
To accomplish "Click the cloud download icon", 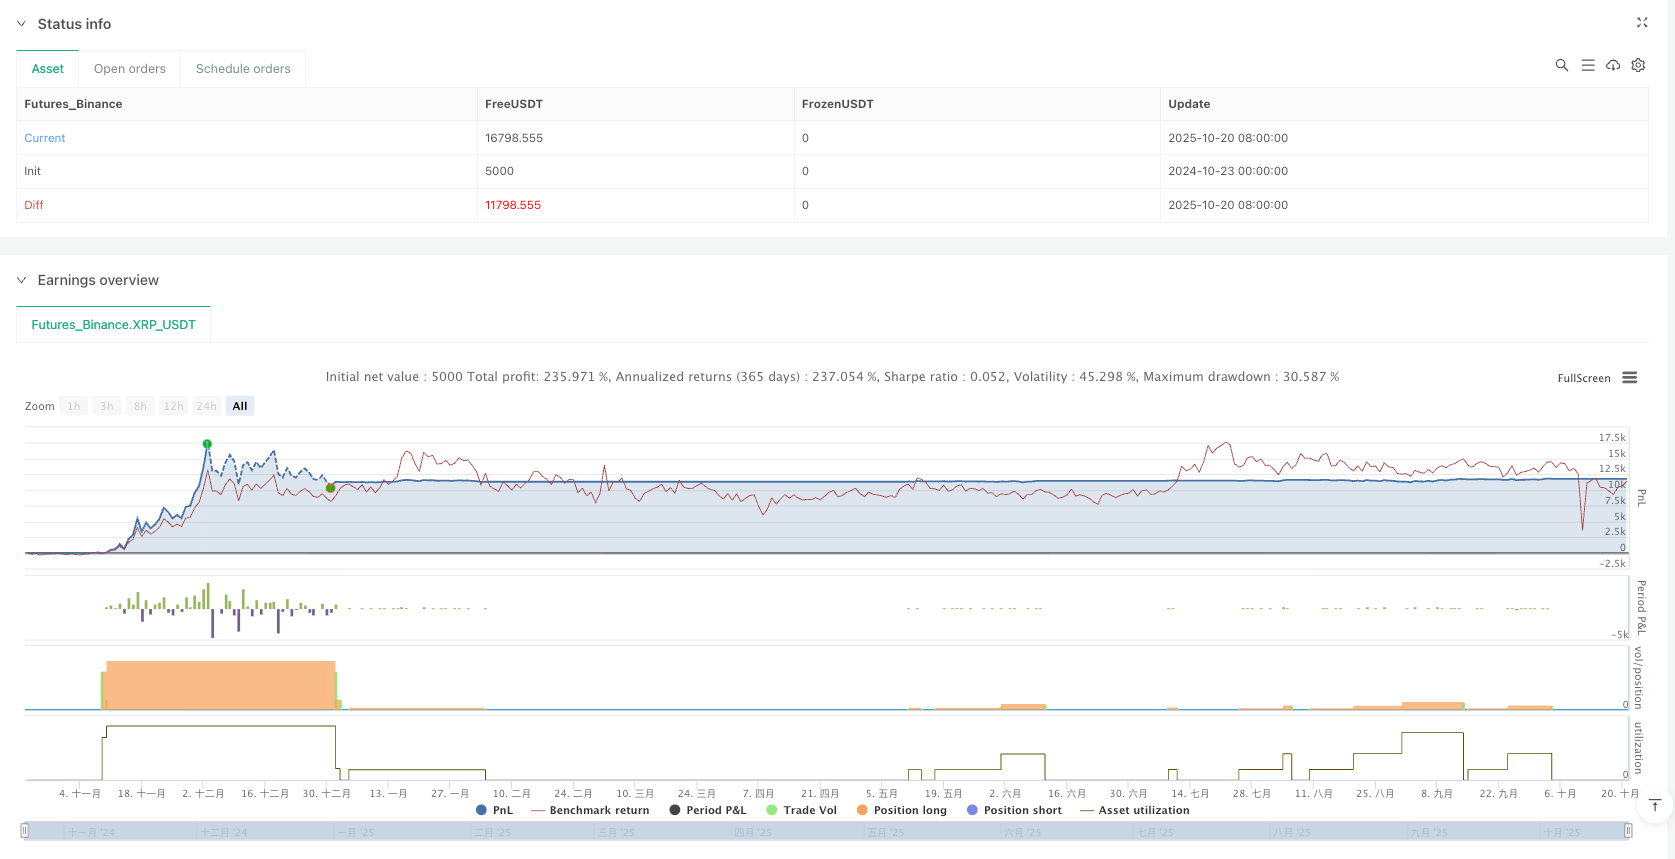I will pos(1613,65).
